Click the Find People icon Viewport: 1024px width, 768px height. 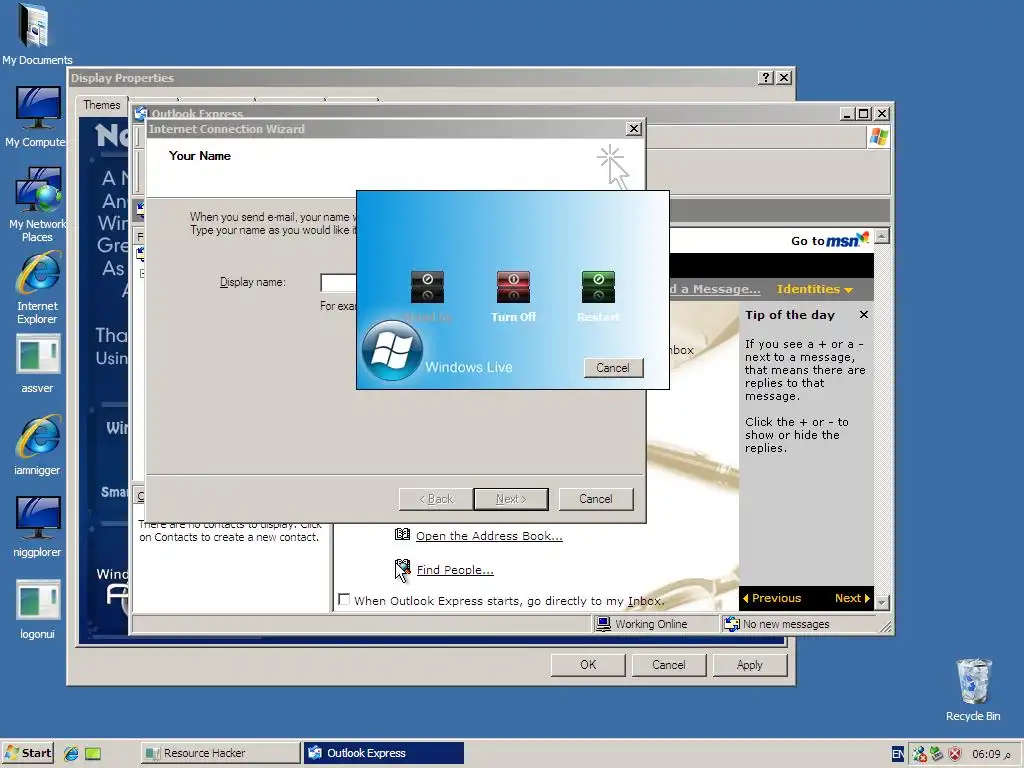pyautogui.click(x=402, y=569)
